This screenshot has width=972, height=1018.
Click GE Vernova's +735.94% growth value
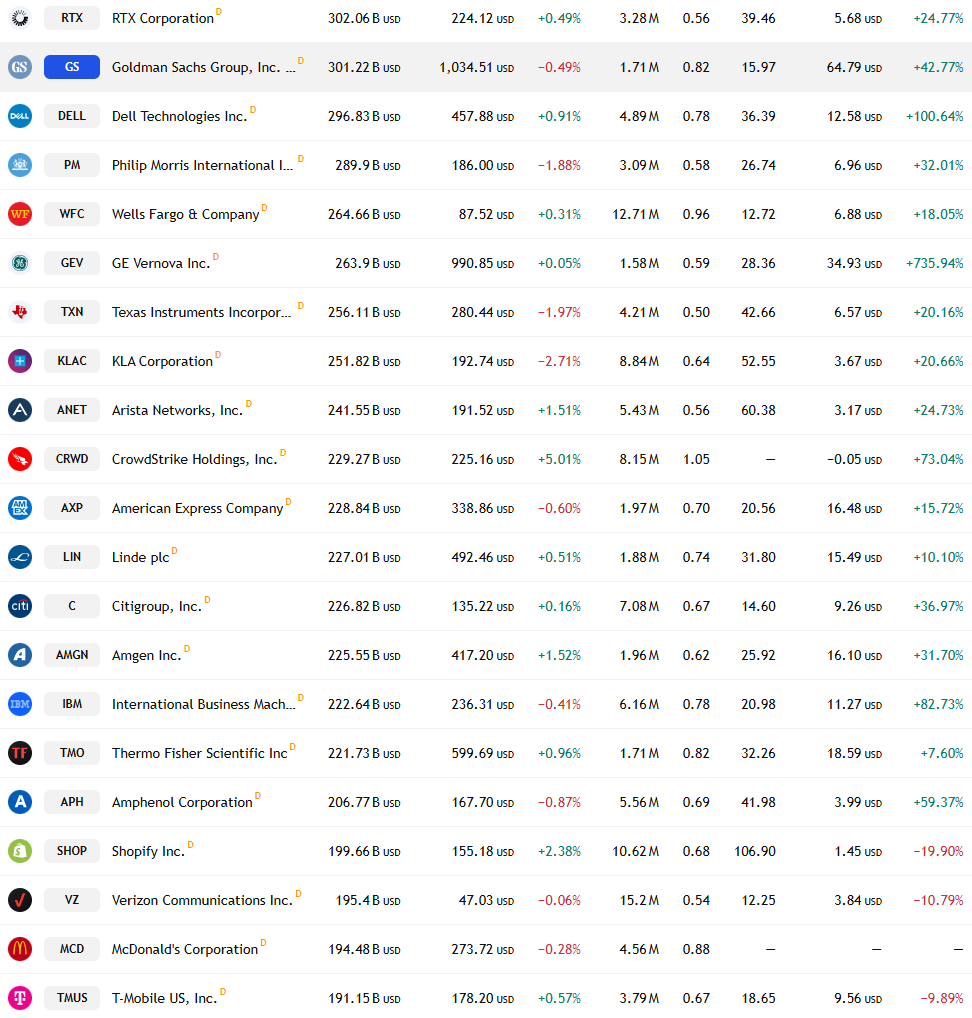pyautogui.click(x=935, y=263)
